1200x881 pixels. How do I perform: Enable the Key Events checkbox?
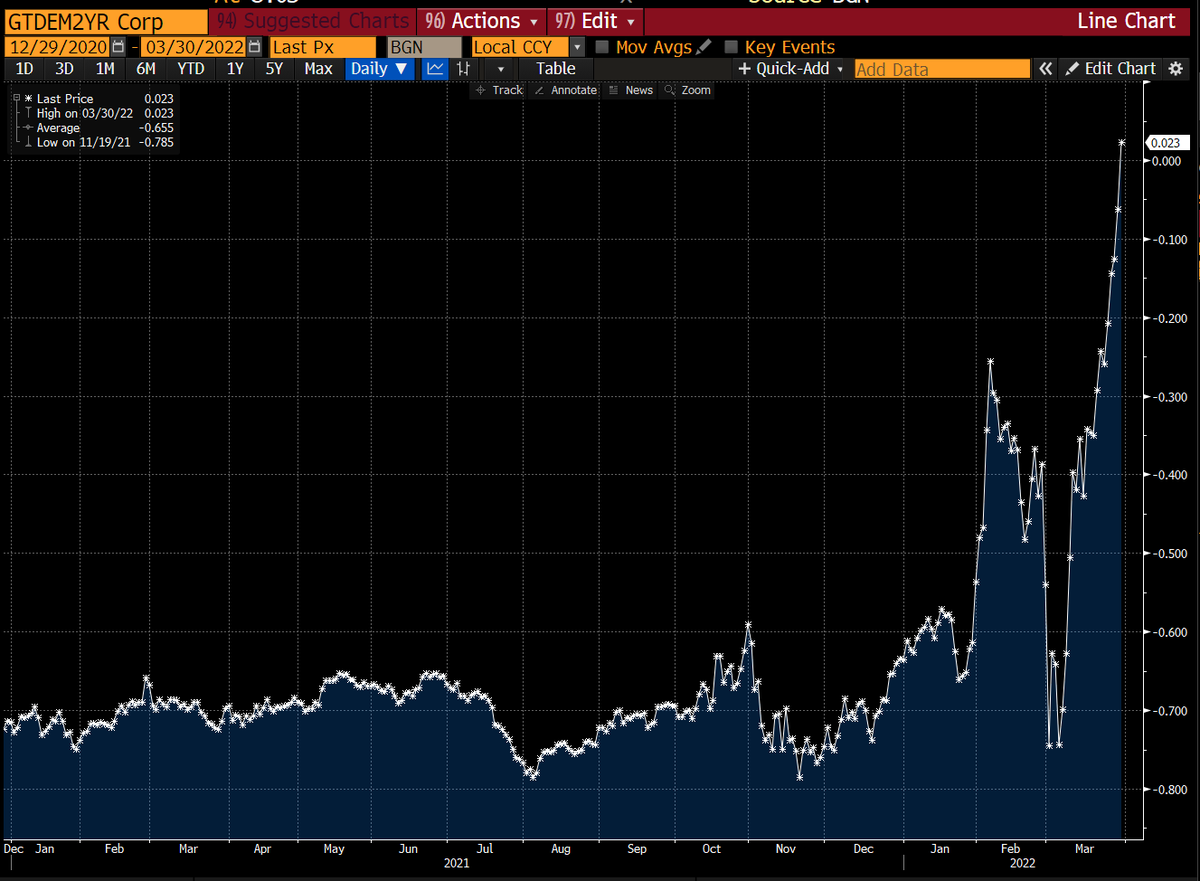(731, 47)
